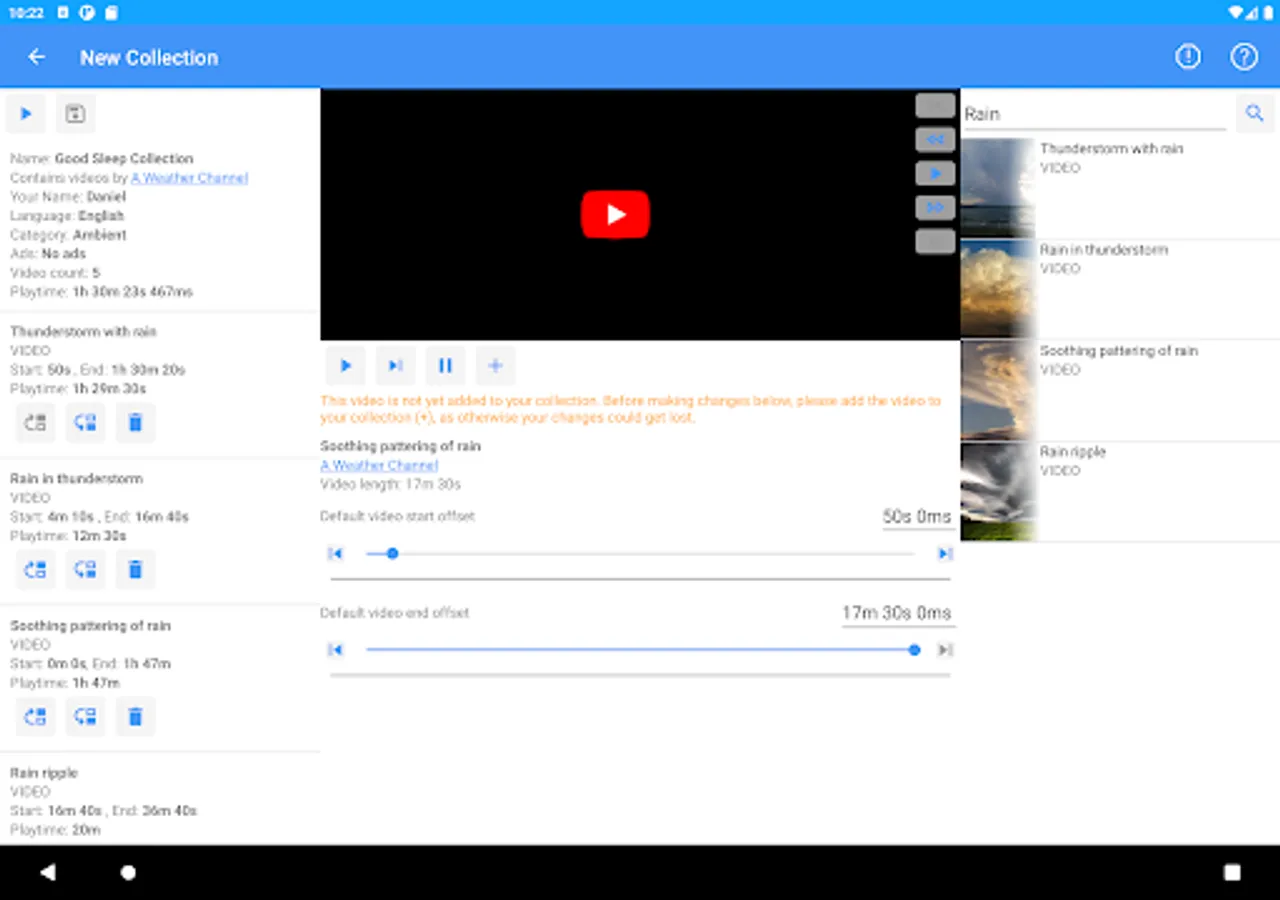
Task: Open A Weather Channel link under video title
Action: coord(379,465)
